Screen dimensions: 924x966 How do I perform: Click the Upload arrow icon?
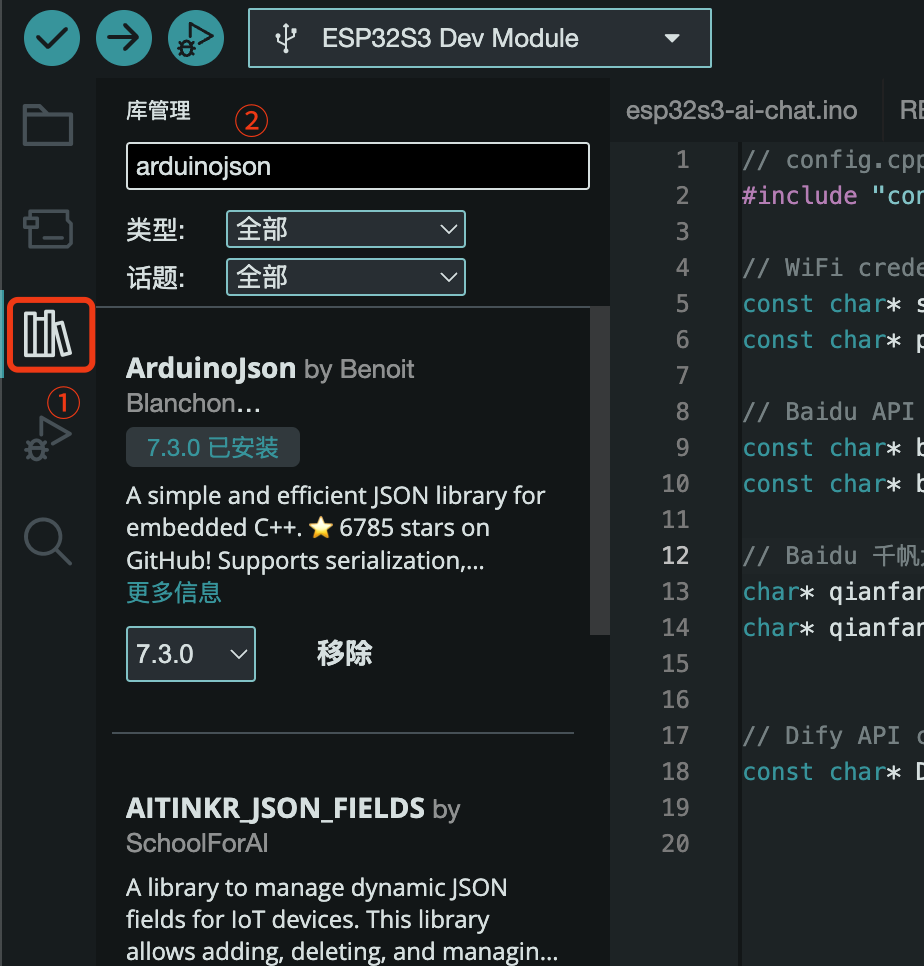coord(123,37)
